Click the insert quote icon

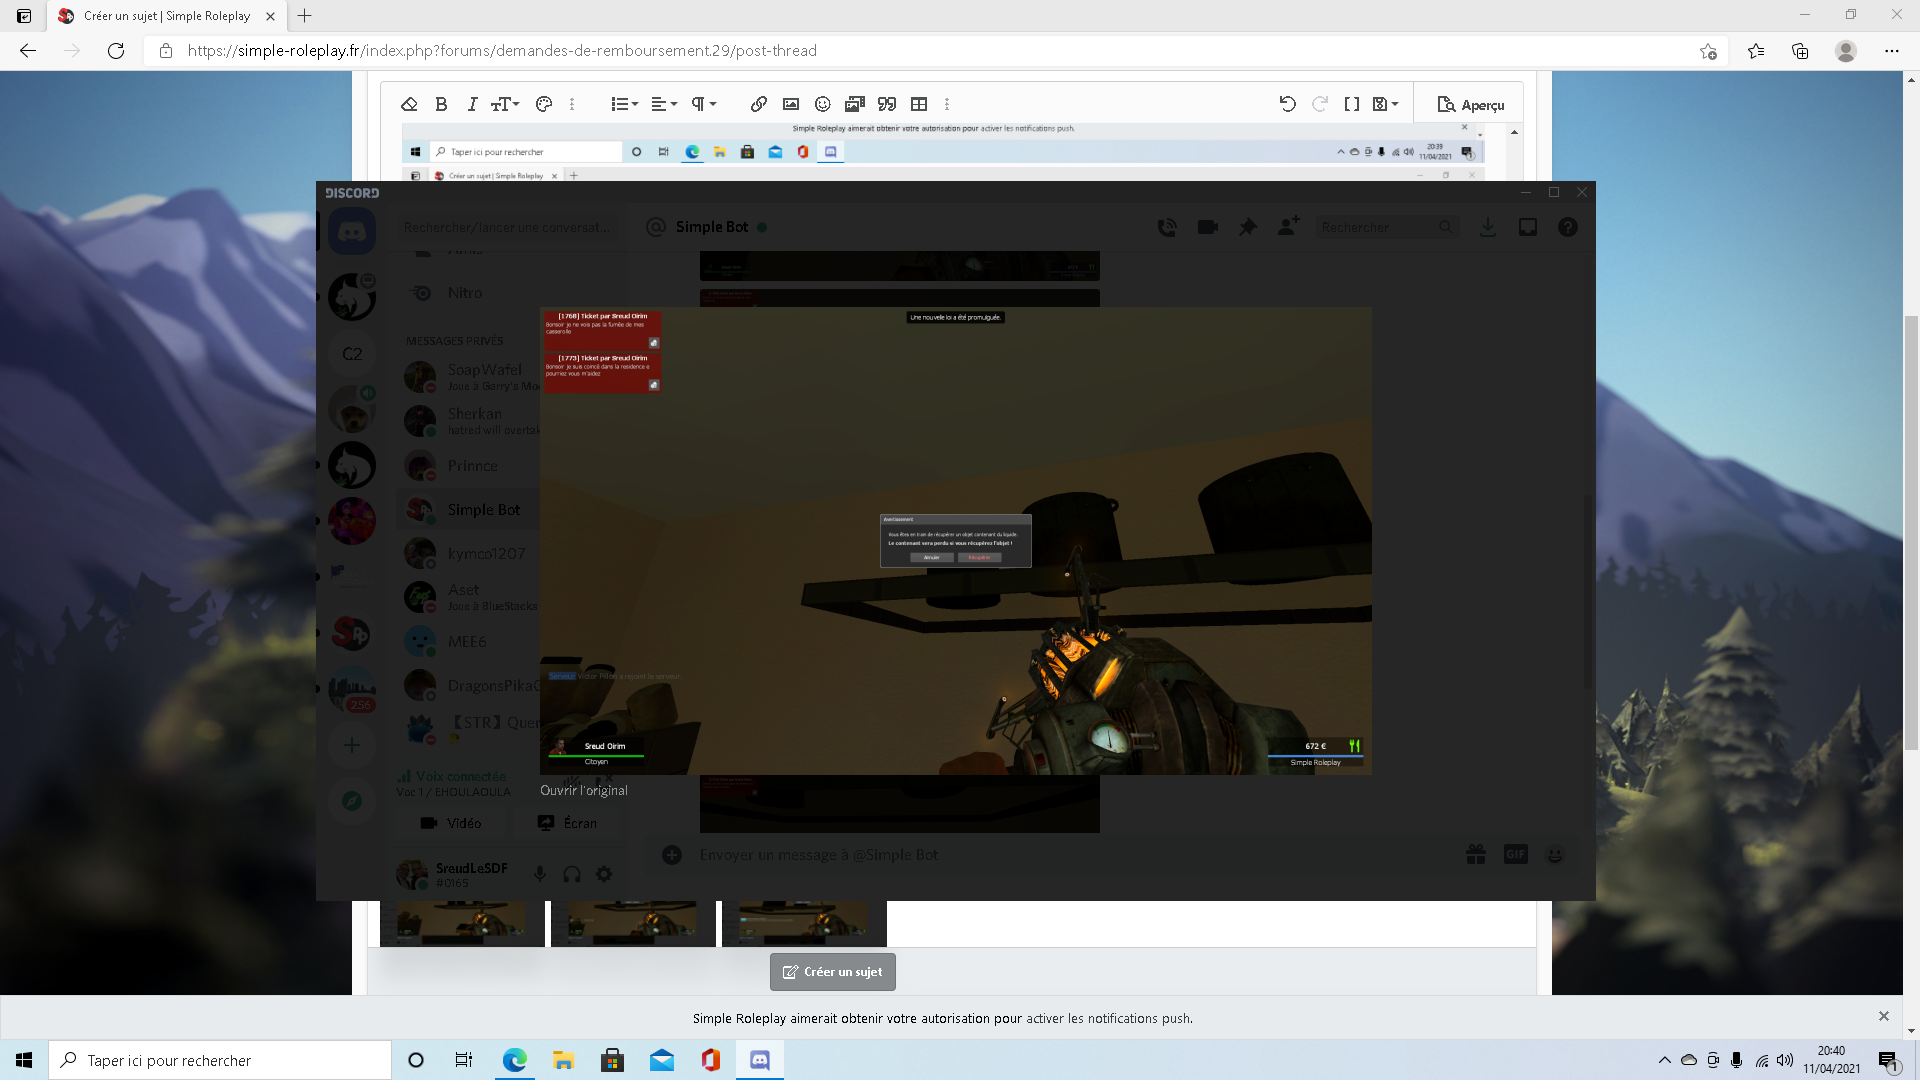tap(887, 104)
